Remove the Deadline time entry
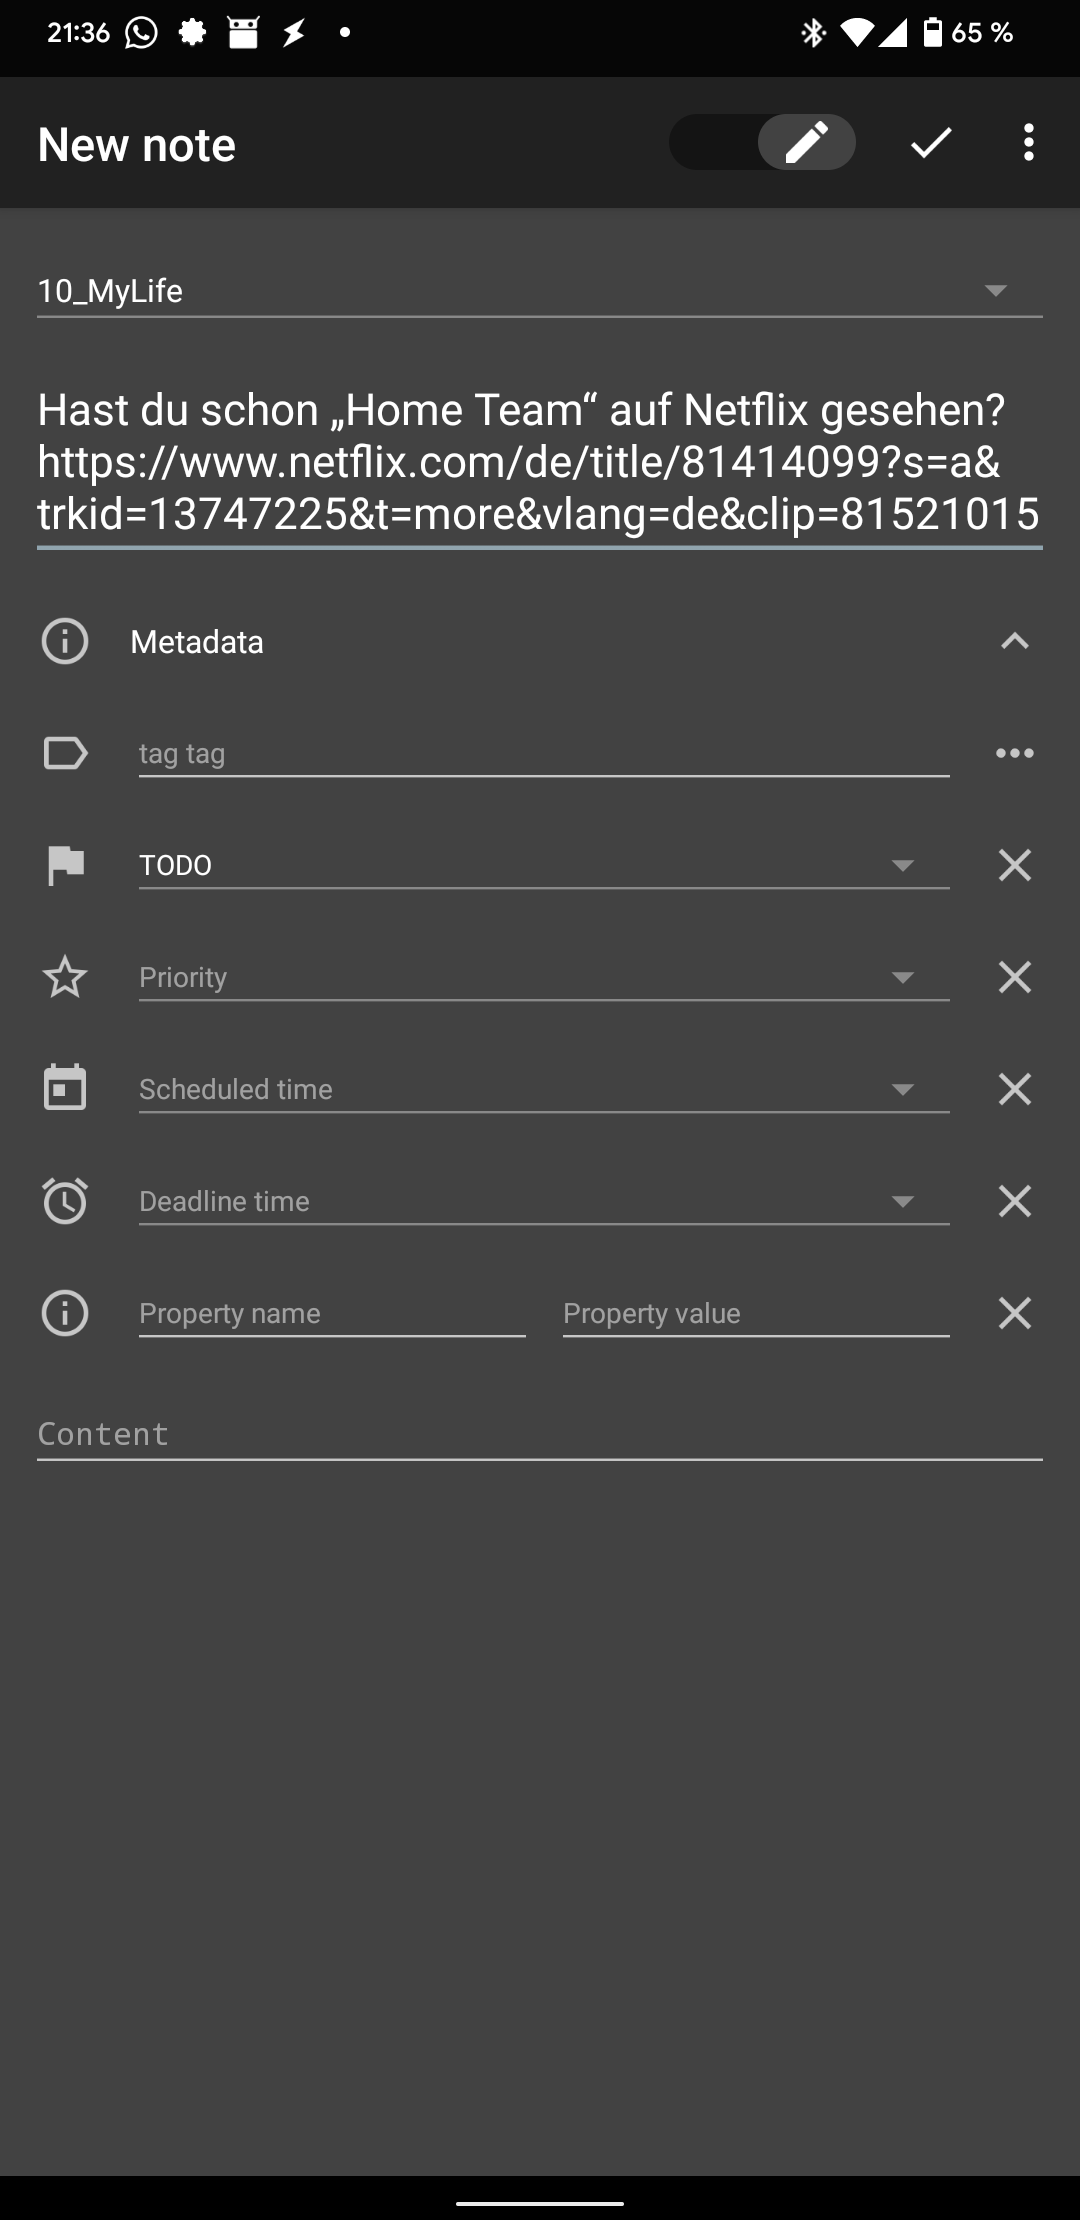Screen dimensions: 1080x2220 pos(1014,1201)
